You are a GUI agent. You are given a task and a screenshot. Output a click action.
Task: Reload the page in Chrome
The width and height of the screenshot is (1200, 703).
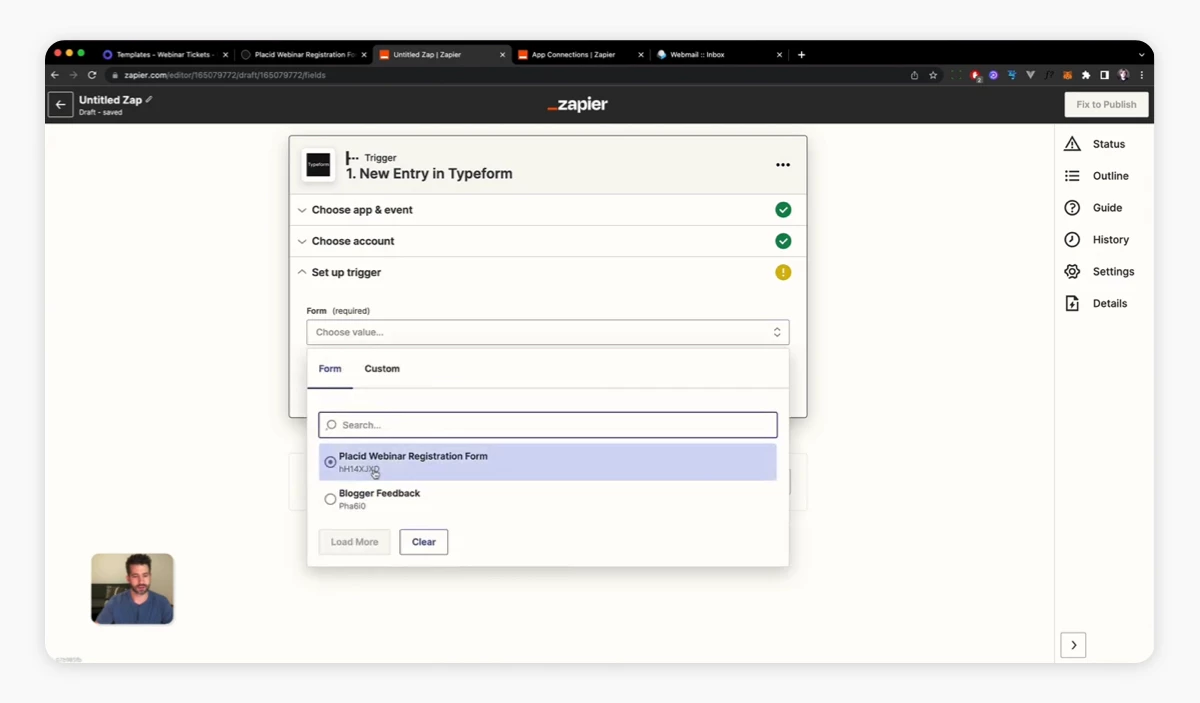[92, 75]
